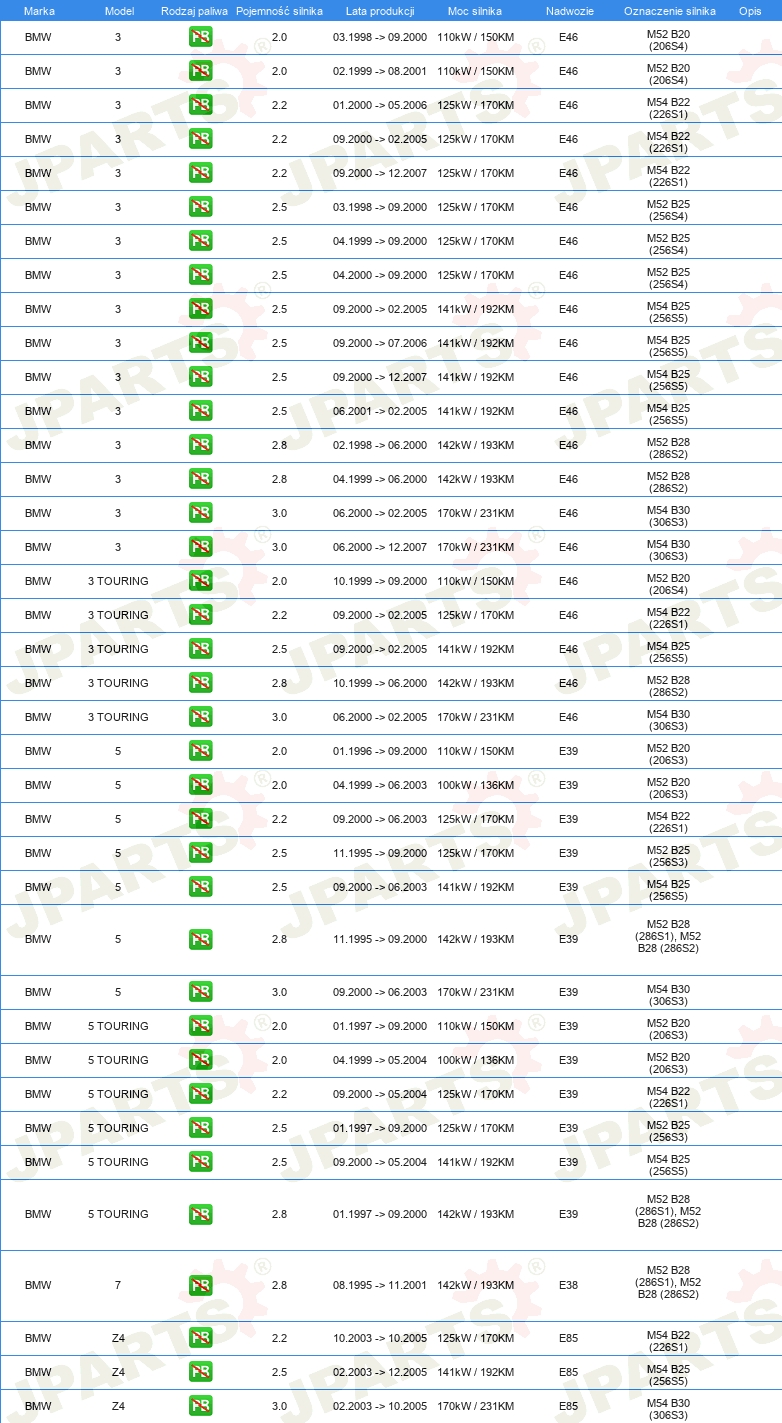Viewport: 782px width, 1423px height.
Task: Click fuel icon in 3 TOURING 3.0 row
Action: 200,717
